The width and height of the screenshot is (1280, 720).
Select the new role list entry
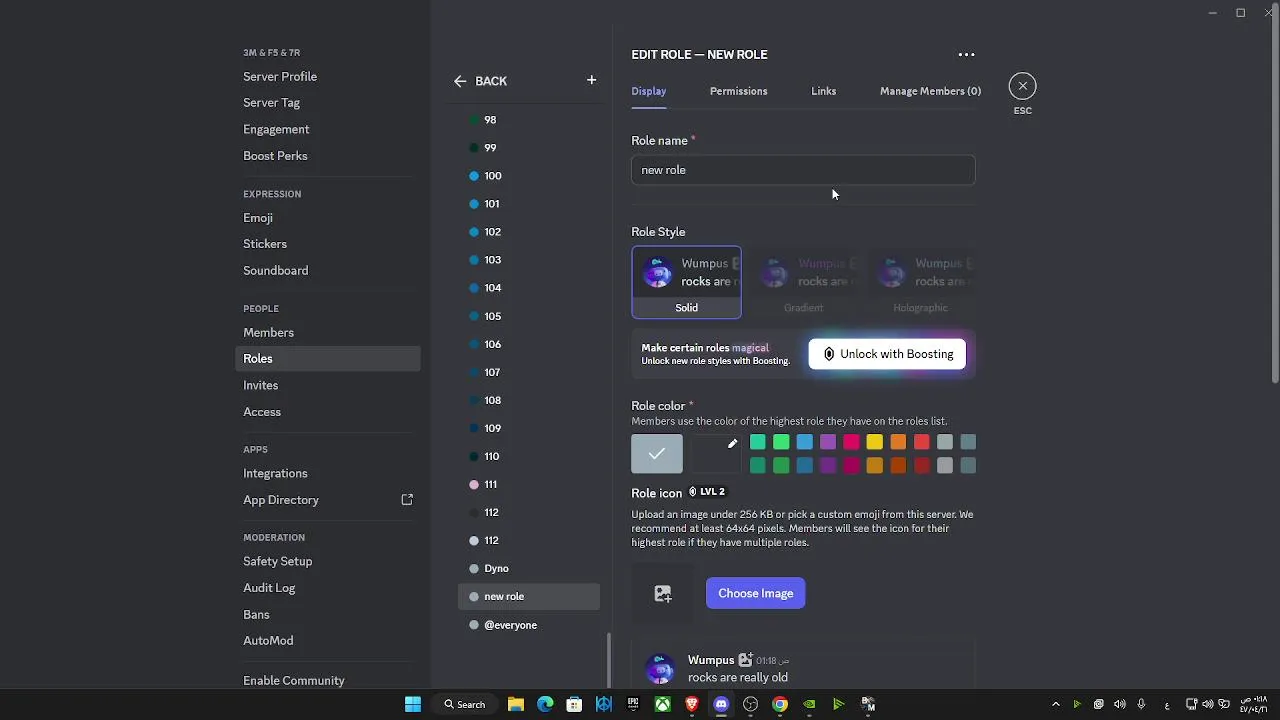pos(529,597)
